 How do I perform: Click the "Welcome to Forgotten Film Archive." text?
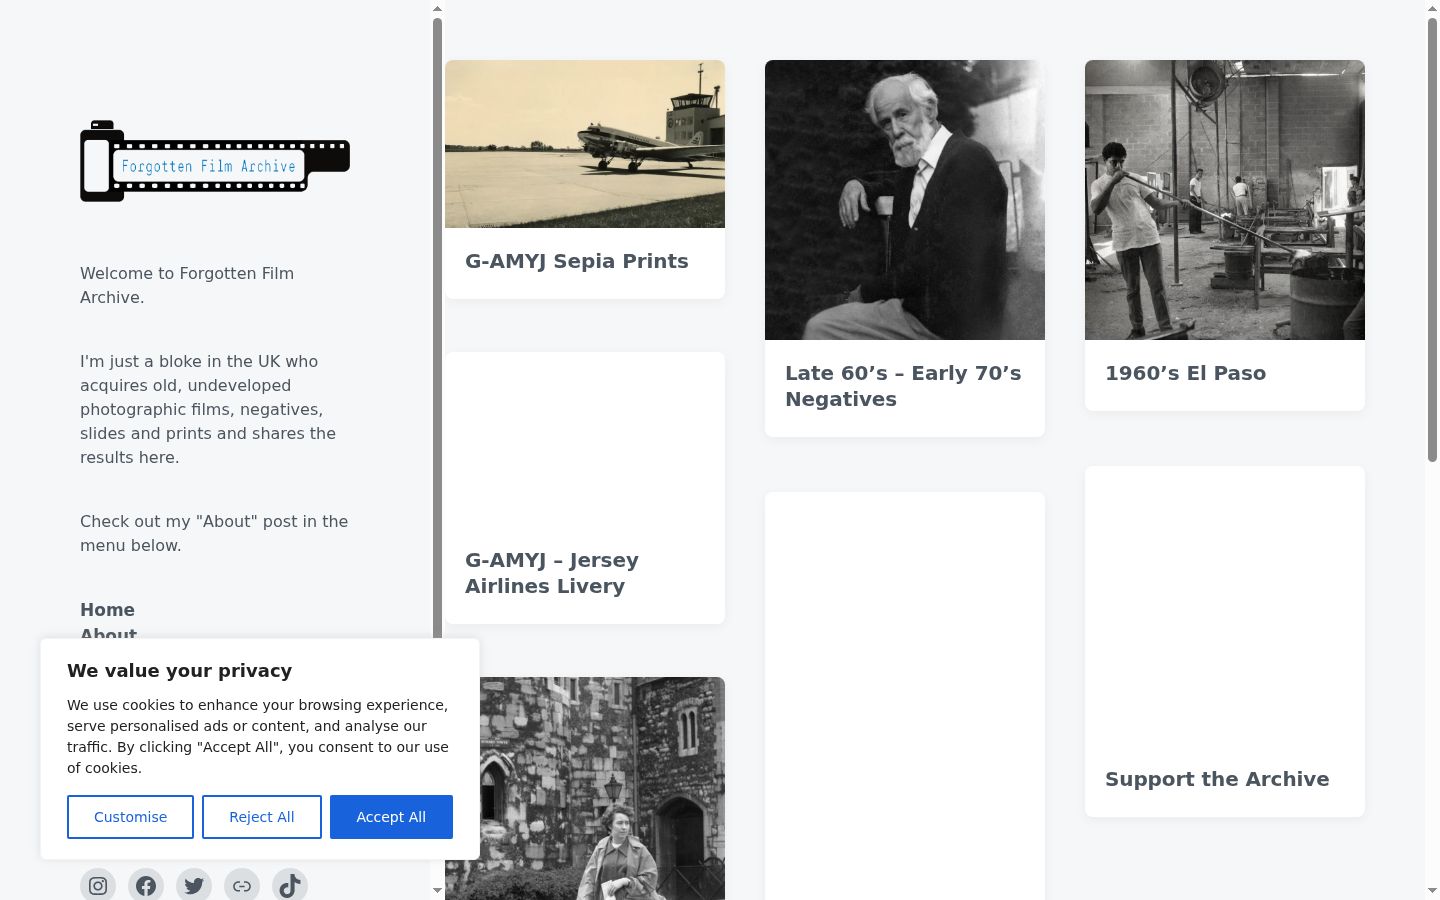click(x=187, y=285)
